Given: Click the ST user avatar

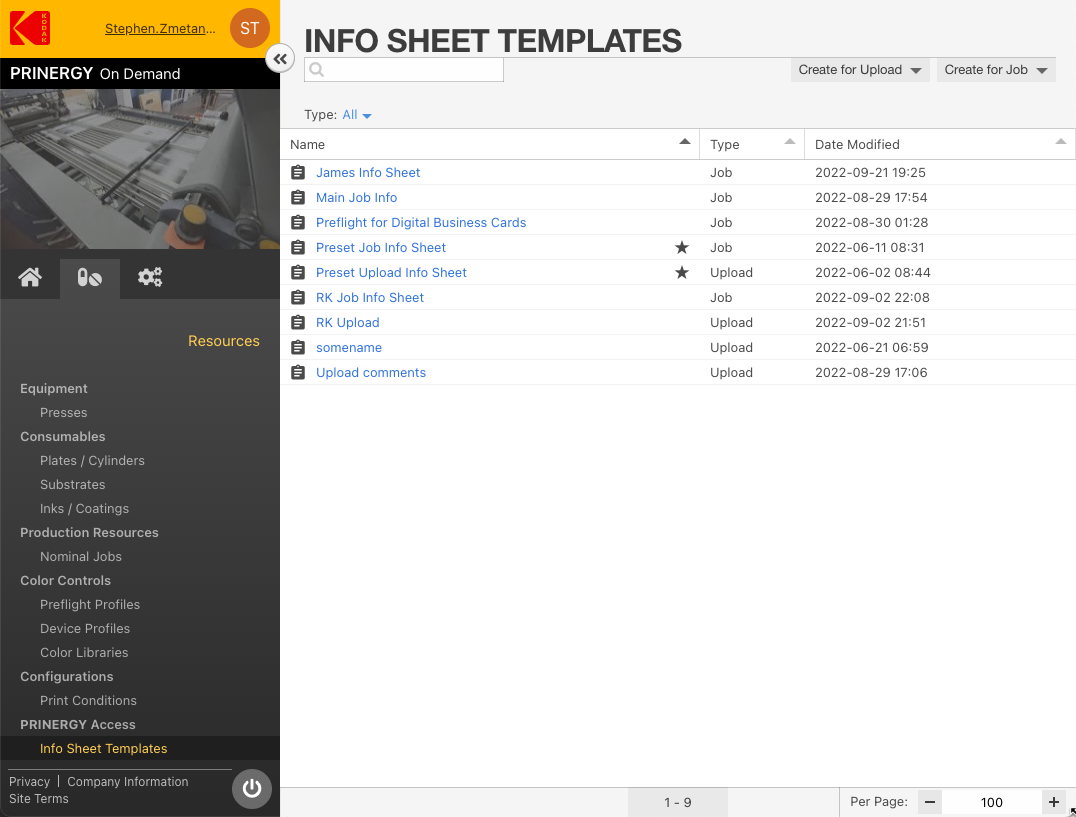Looking at the screenshot, I should 249,28.
